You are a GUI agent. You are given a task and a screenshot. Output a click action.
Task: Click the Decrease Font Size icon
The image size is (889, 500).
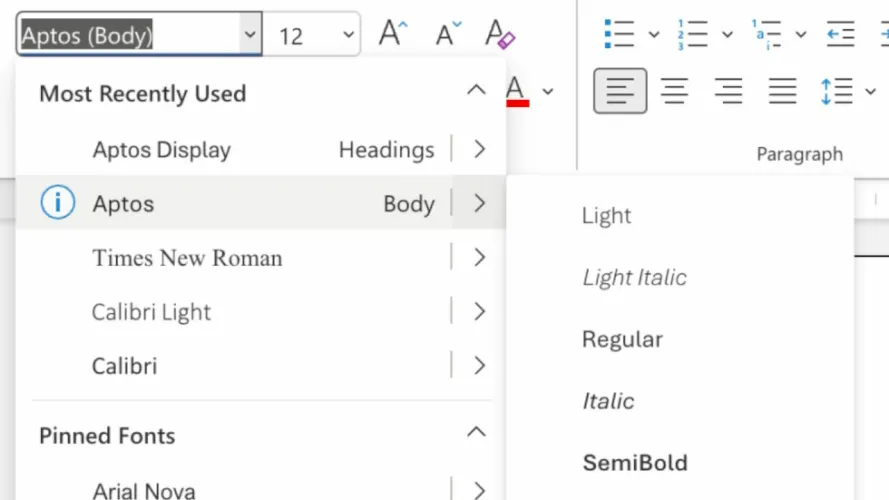tap(449, 35)
